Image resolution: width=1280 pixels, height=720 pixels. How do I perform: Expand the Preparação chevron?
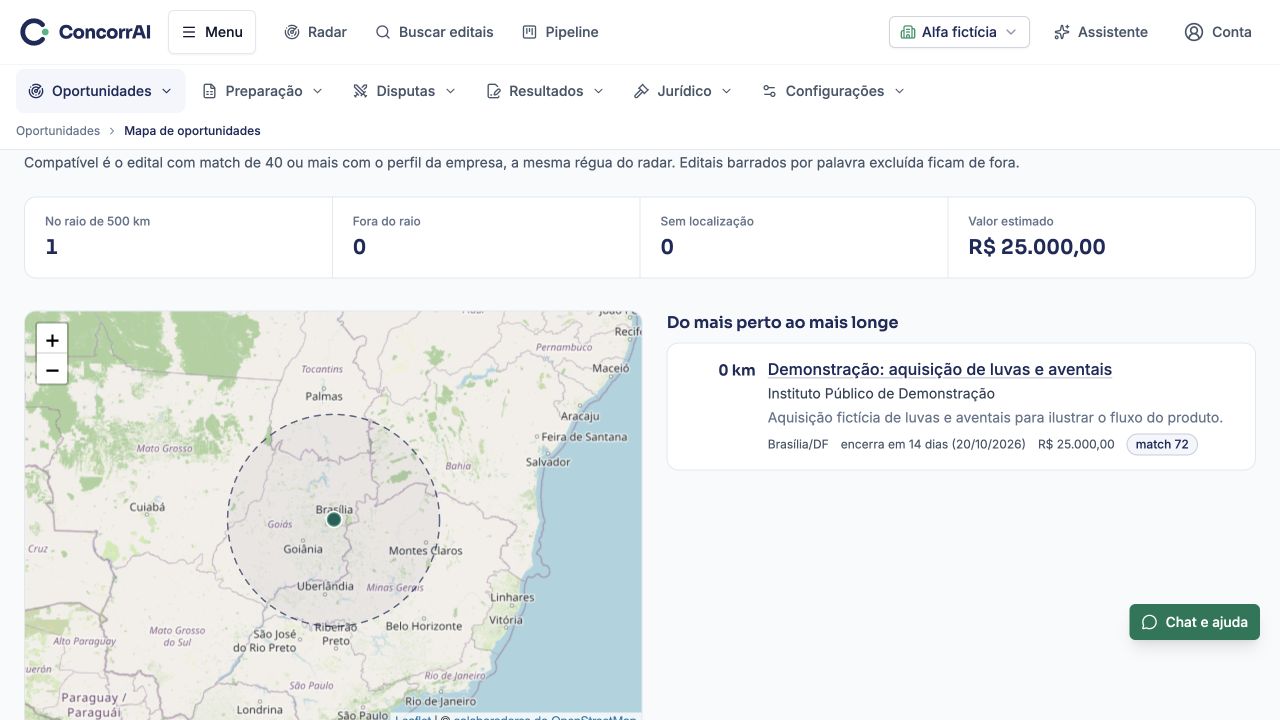318,91
